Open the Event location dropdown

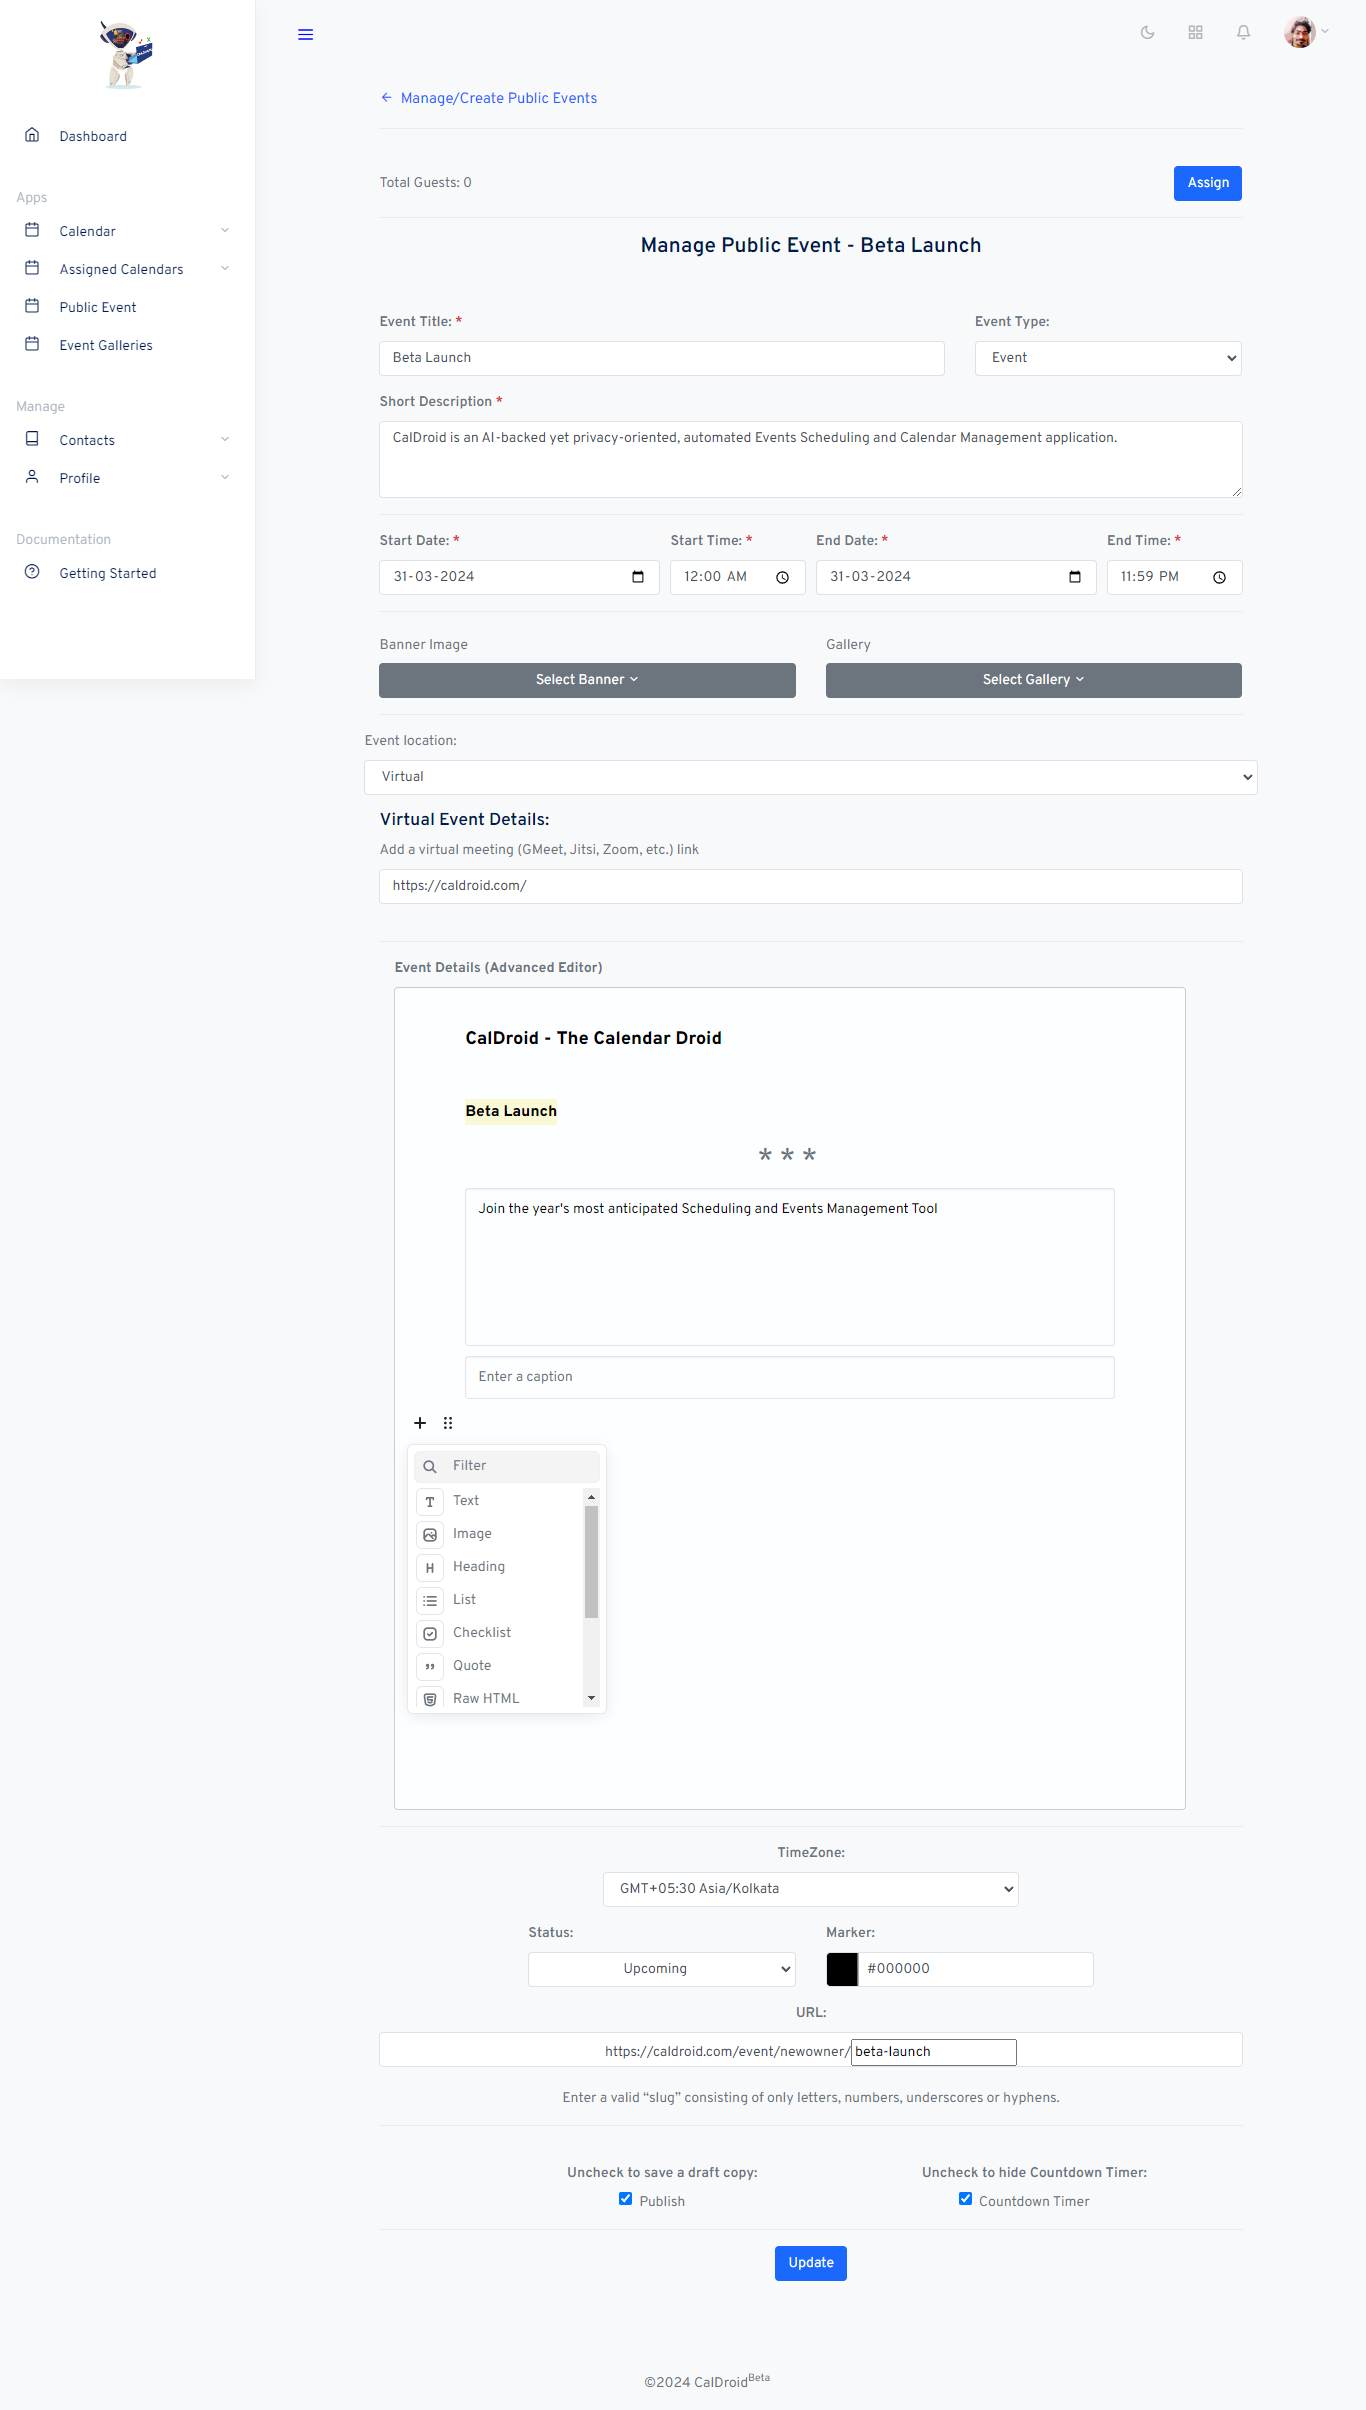click(811, 777)
